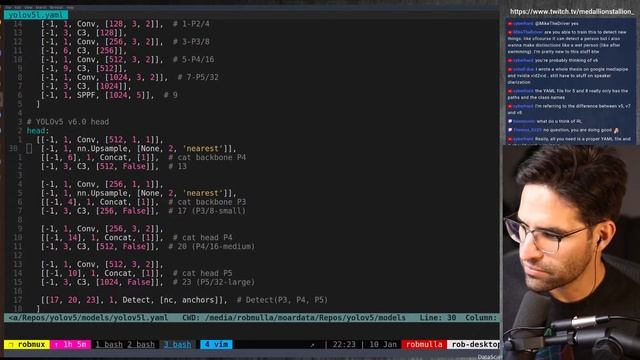Click chat message about detecting a wet person
This screenshot has height=360, width=640.
[x=568, y=42]
